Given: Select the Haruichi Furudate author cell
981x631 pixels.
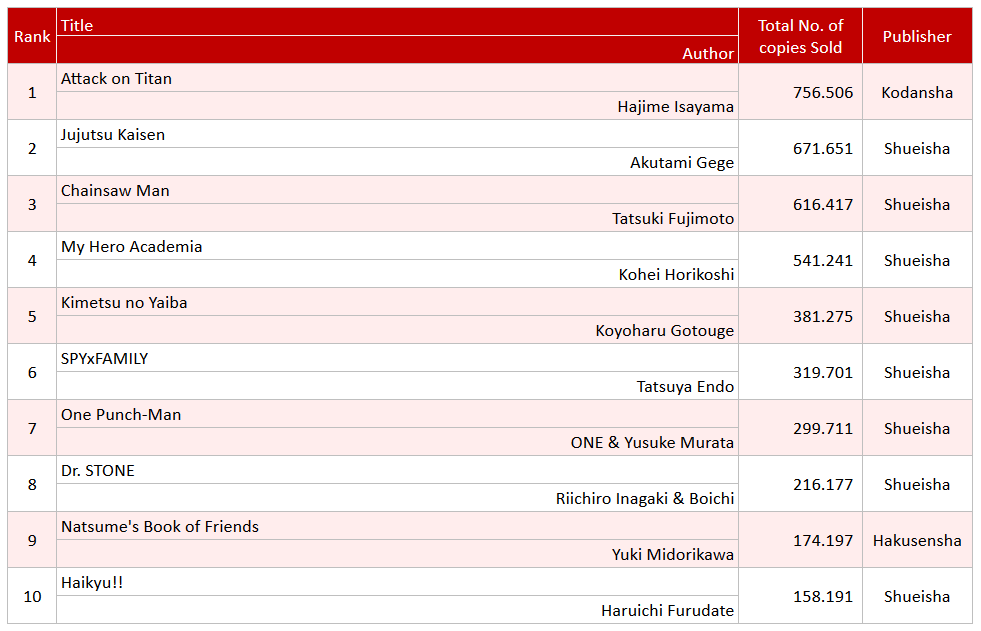Looking at the screenshot, I should click(x=397, y=610).
